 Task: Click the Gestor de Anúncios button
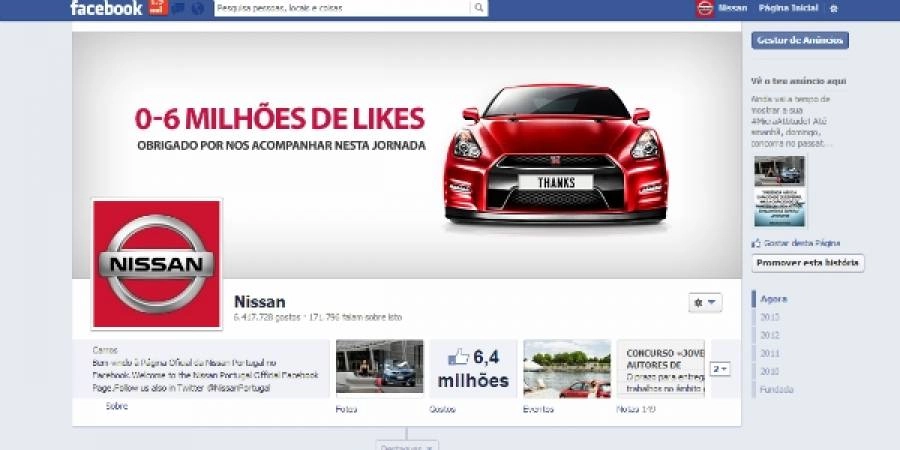point(800,40)
